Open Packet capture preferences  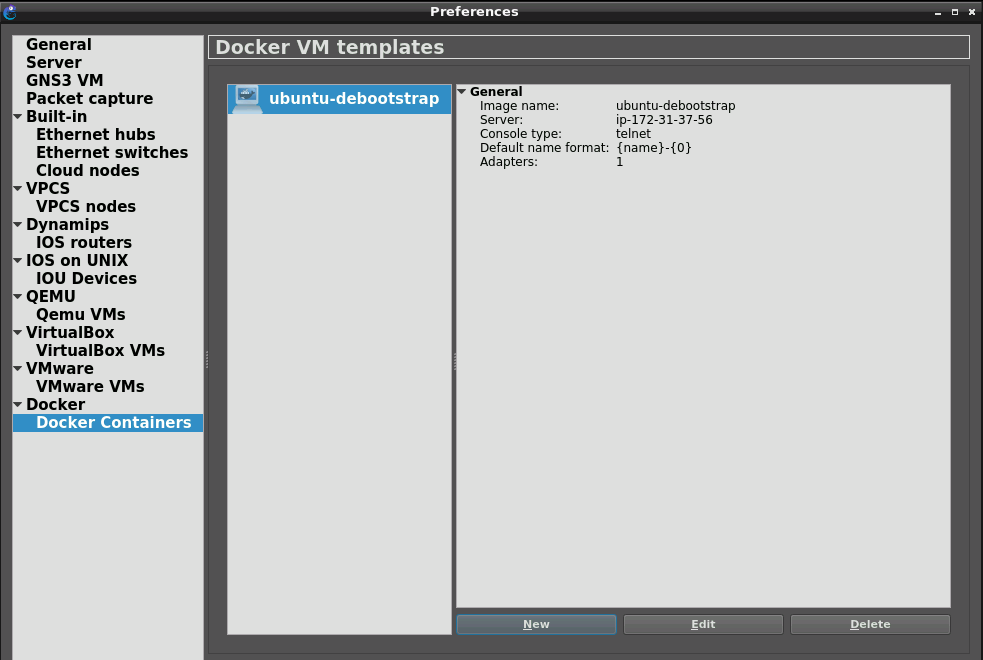90,98
